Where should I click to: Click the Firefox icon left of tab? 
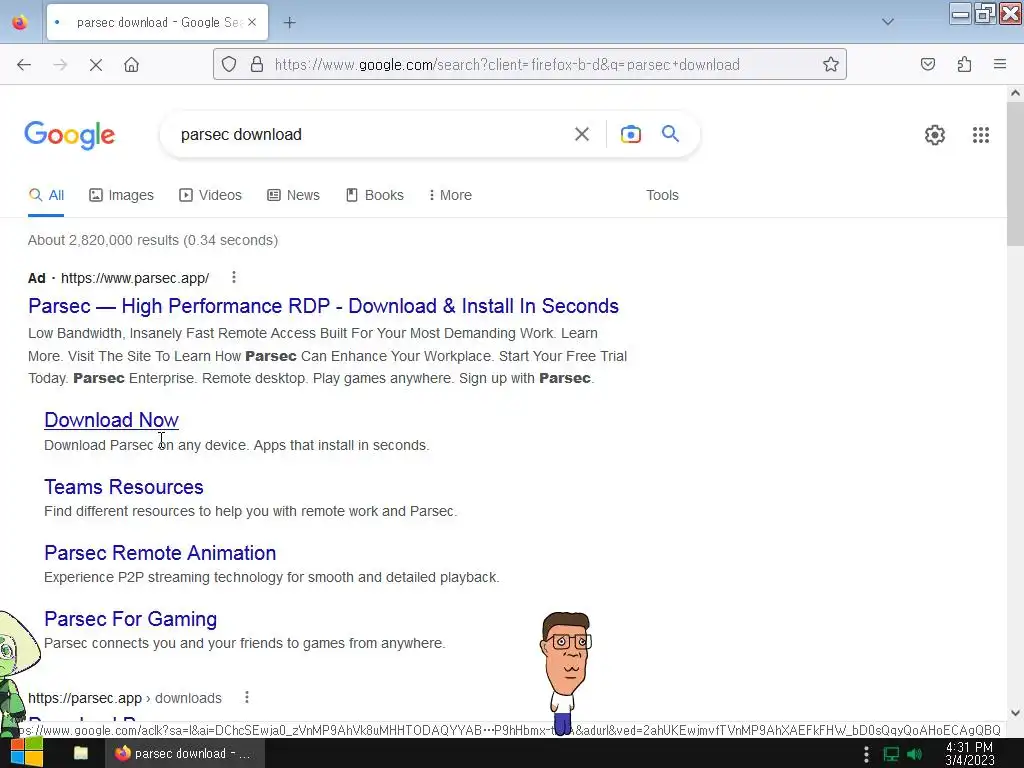pyautogui.click(x=20, y=22)
